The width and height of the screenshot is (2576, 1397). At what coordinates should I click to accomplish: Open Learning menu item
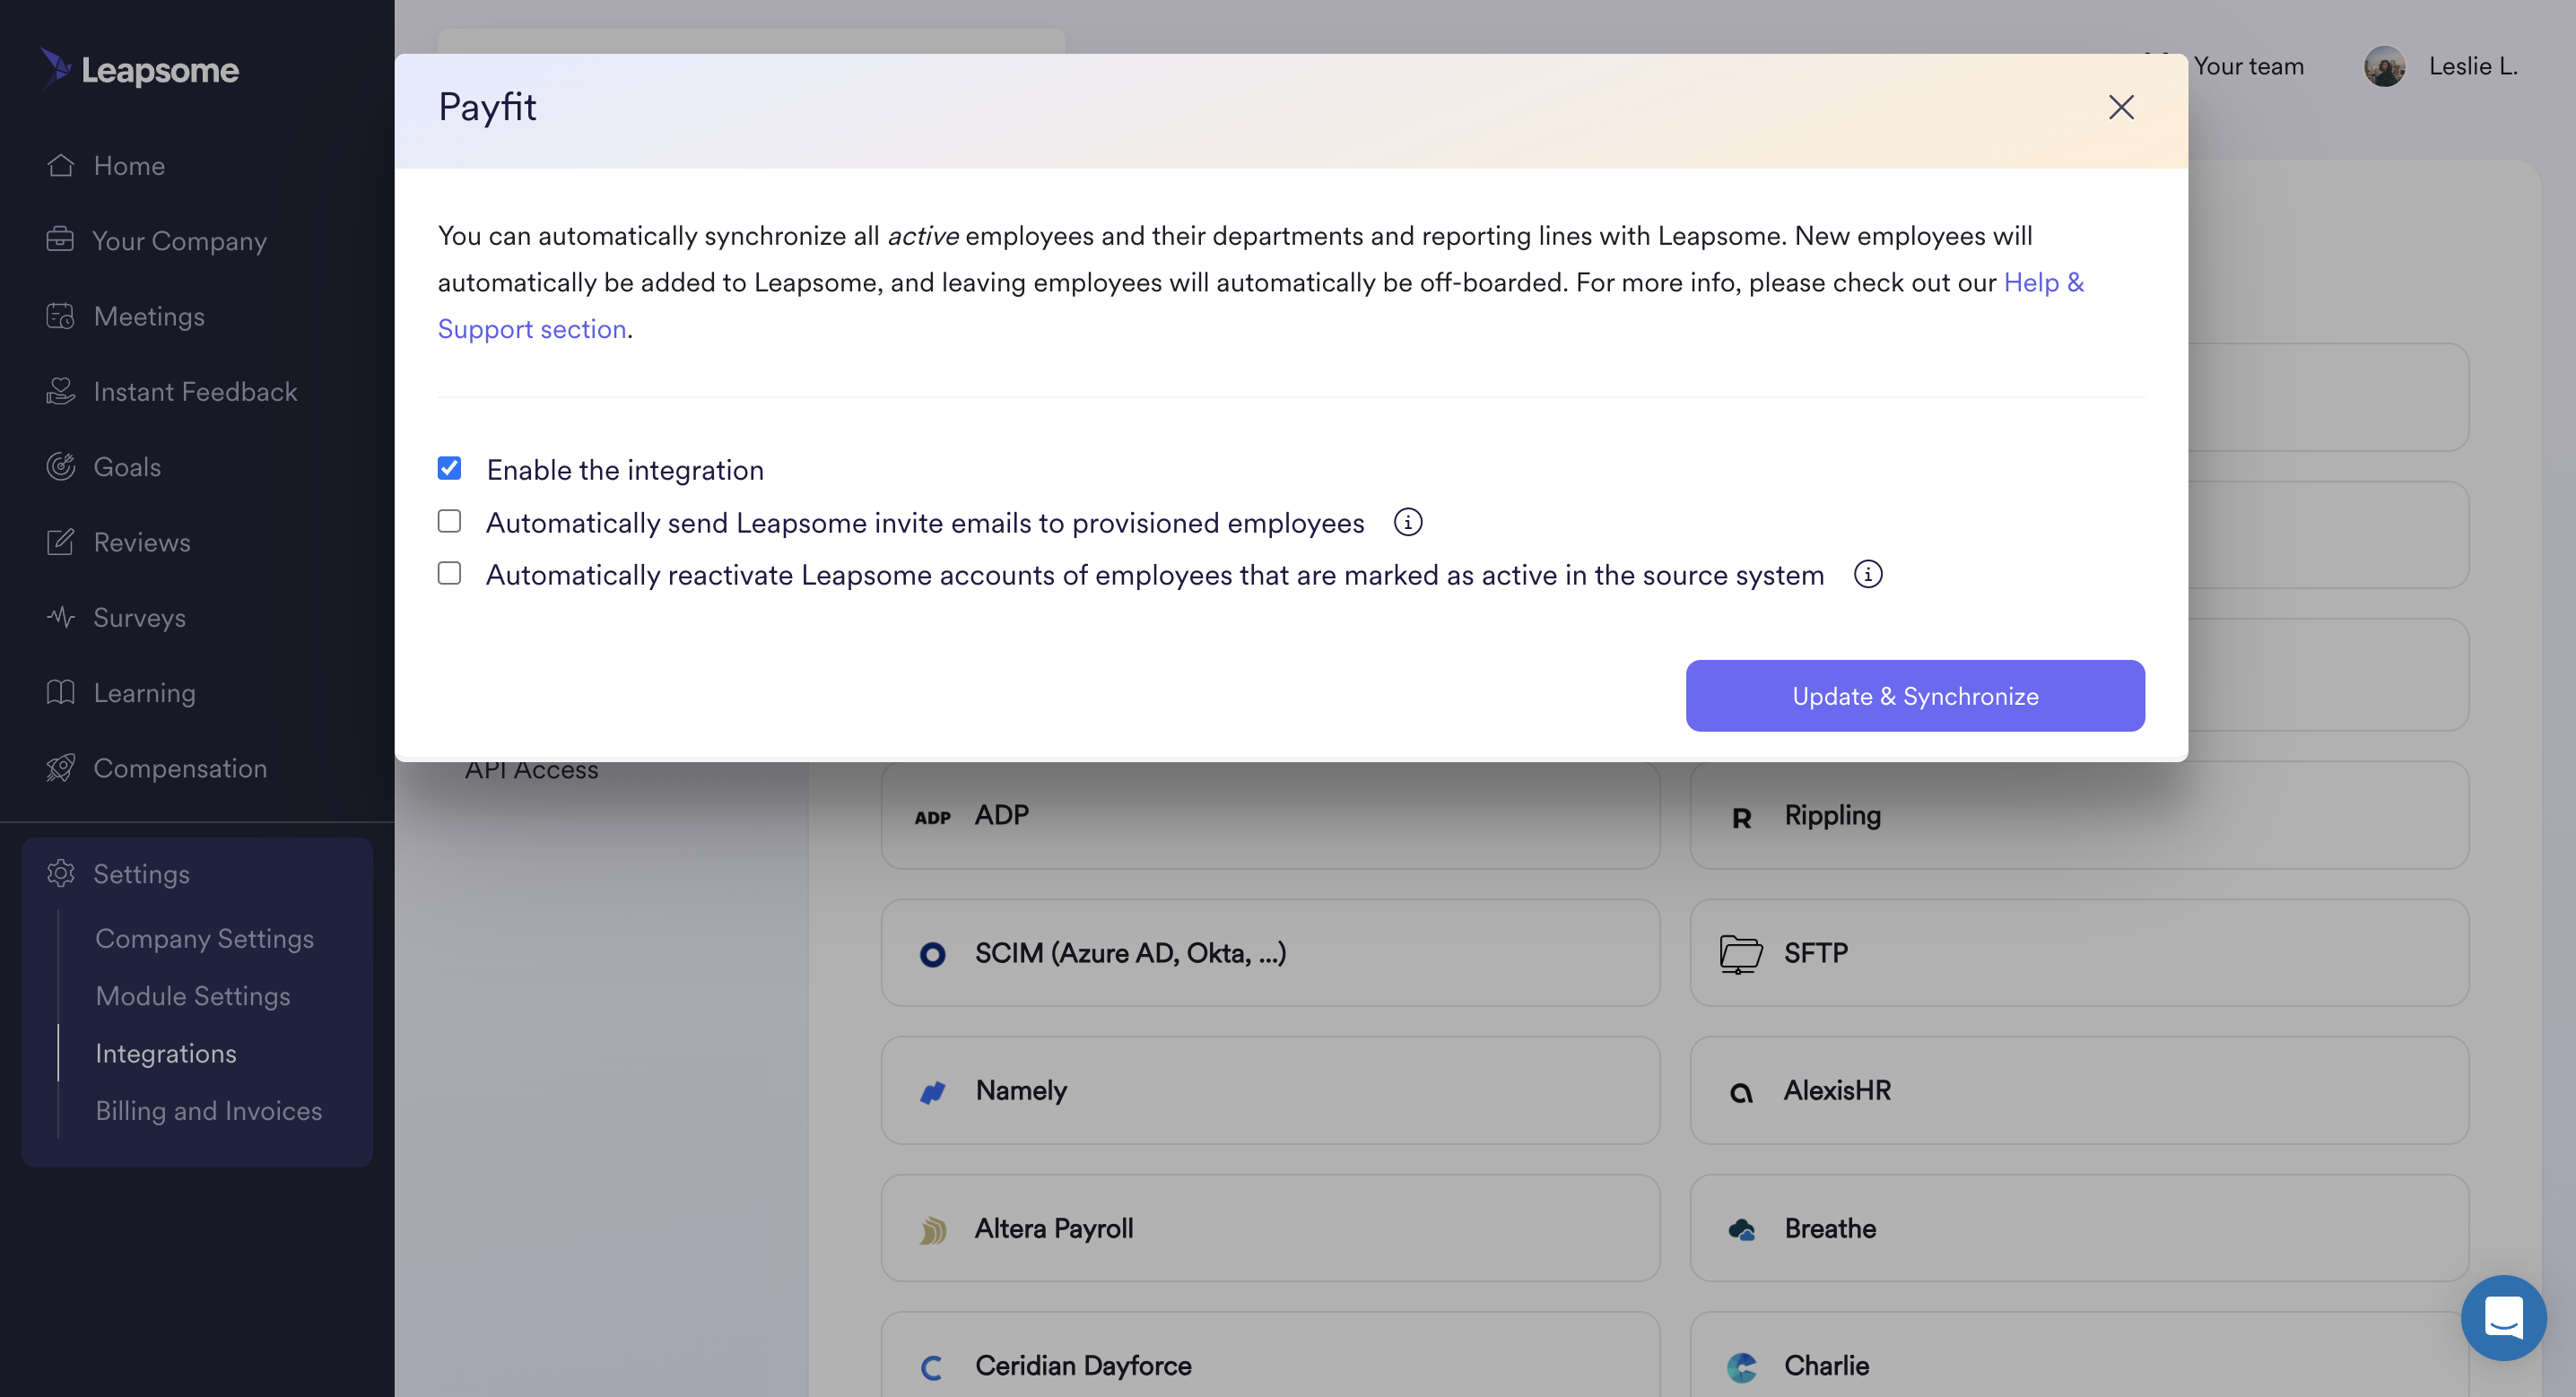[x=144, y=693]
